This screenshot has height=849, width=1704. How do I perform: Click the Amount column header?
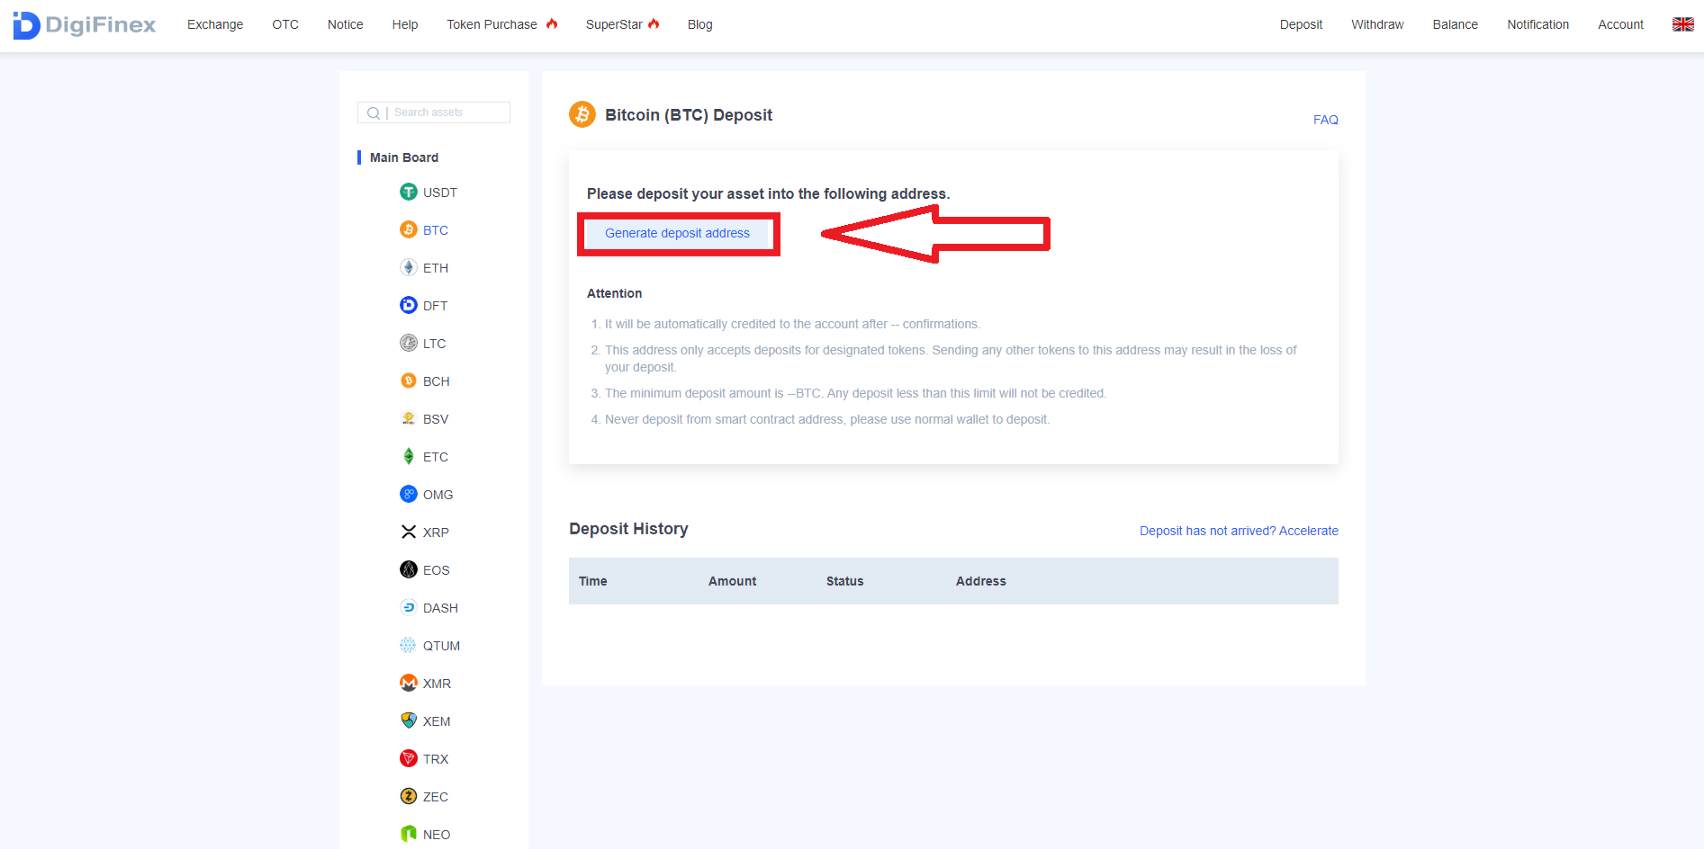click(x=732, y=581)
